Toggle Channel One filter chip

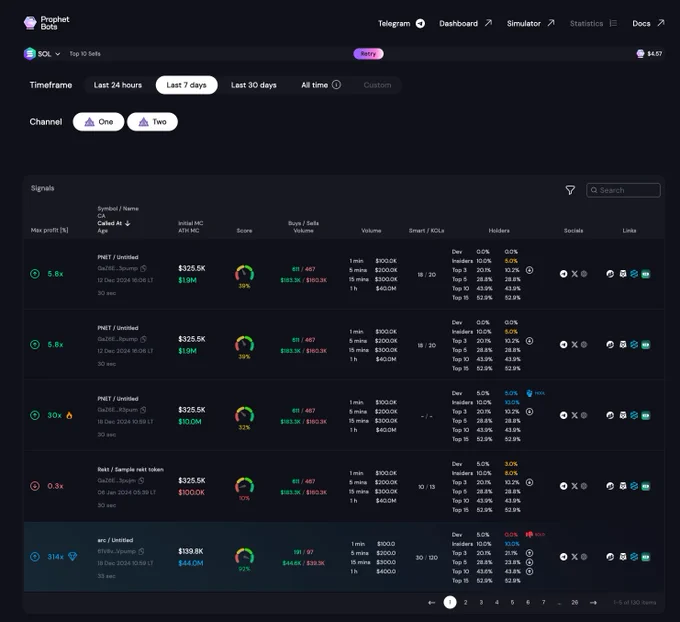[x=98, y=122]
